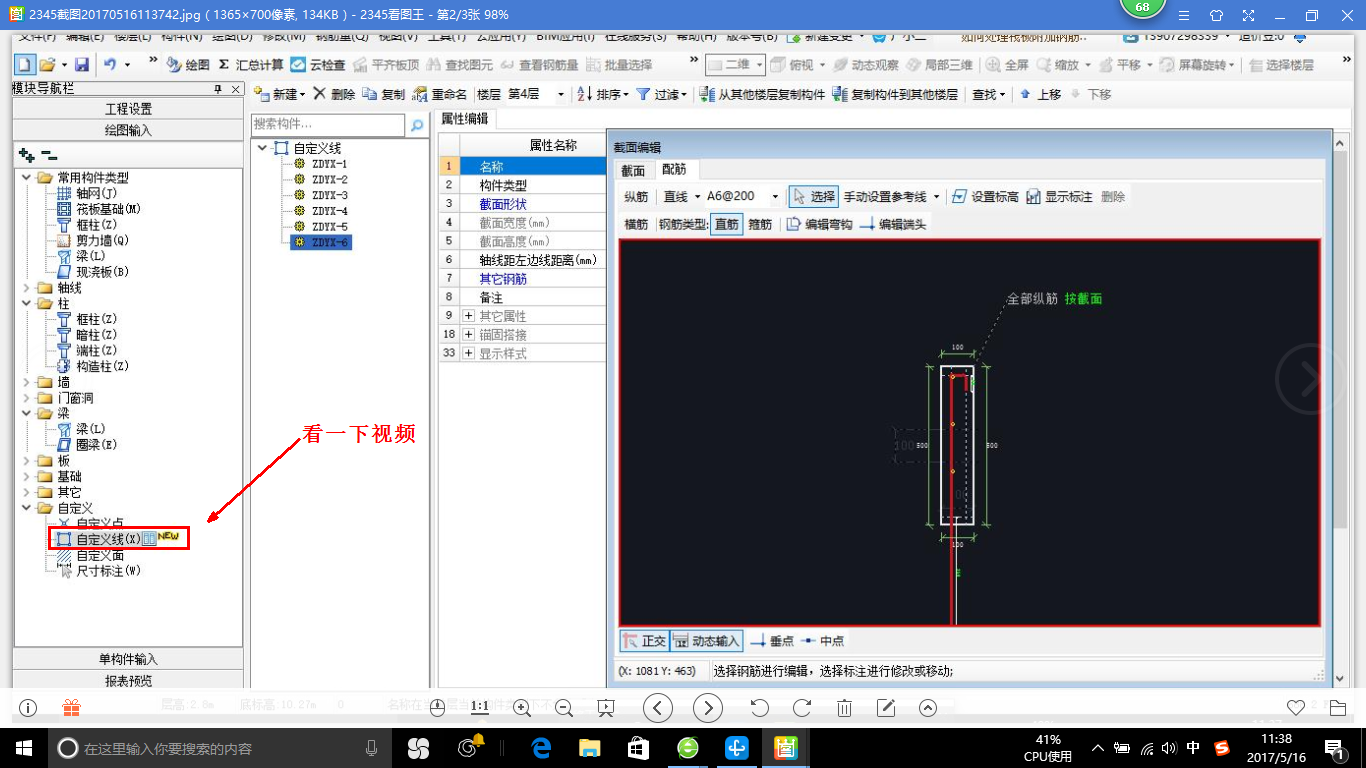1366x768 pixels.
Task: Undo the last action
Action: coord(110,64)
